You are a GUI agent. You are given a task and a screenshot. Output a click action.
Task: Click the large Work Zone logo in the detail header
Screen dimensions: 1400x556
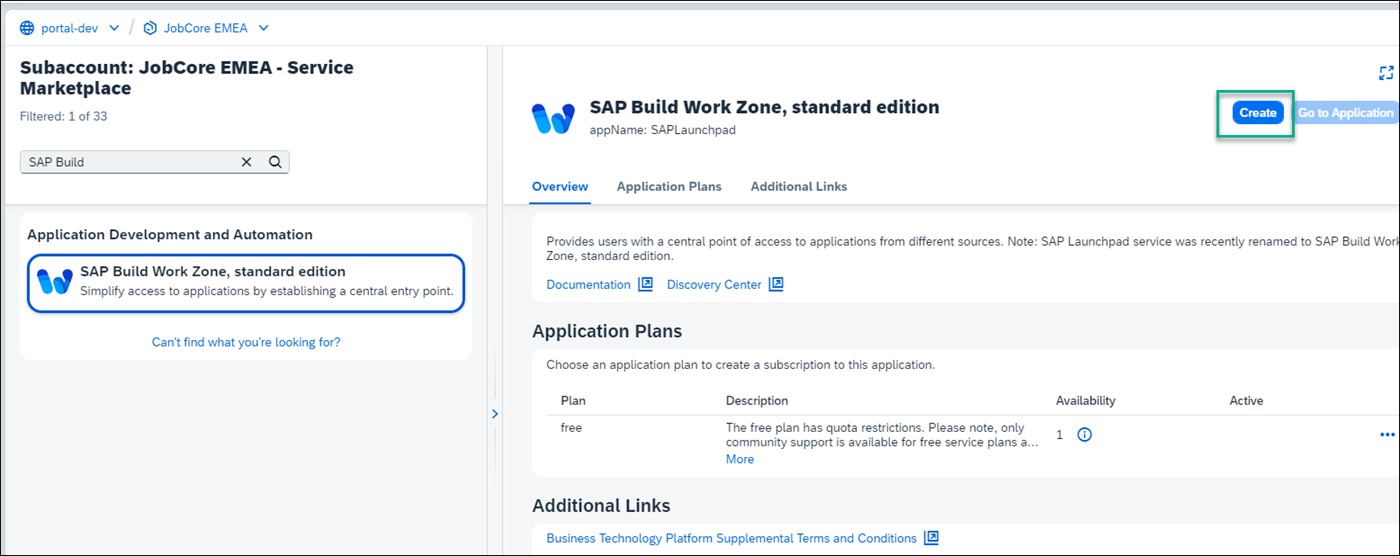553,118
